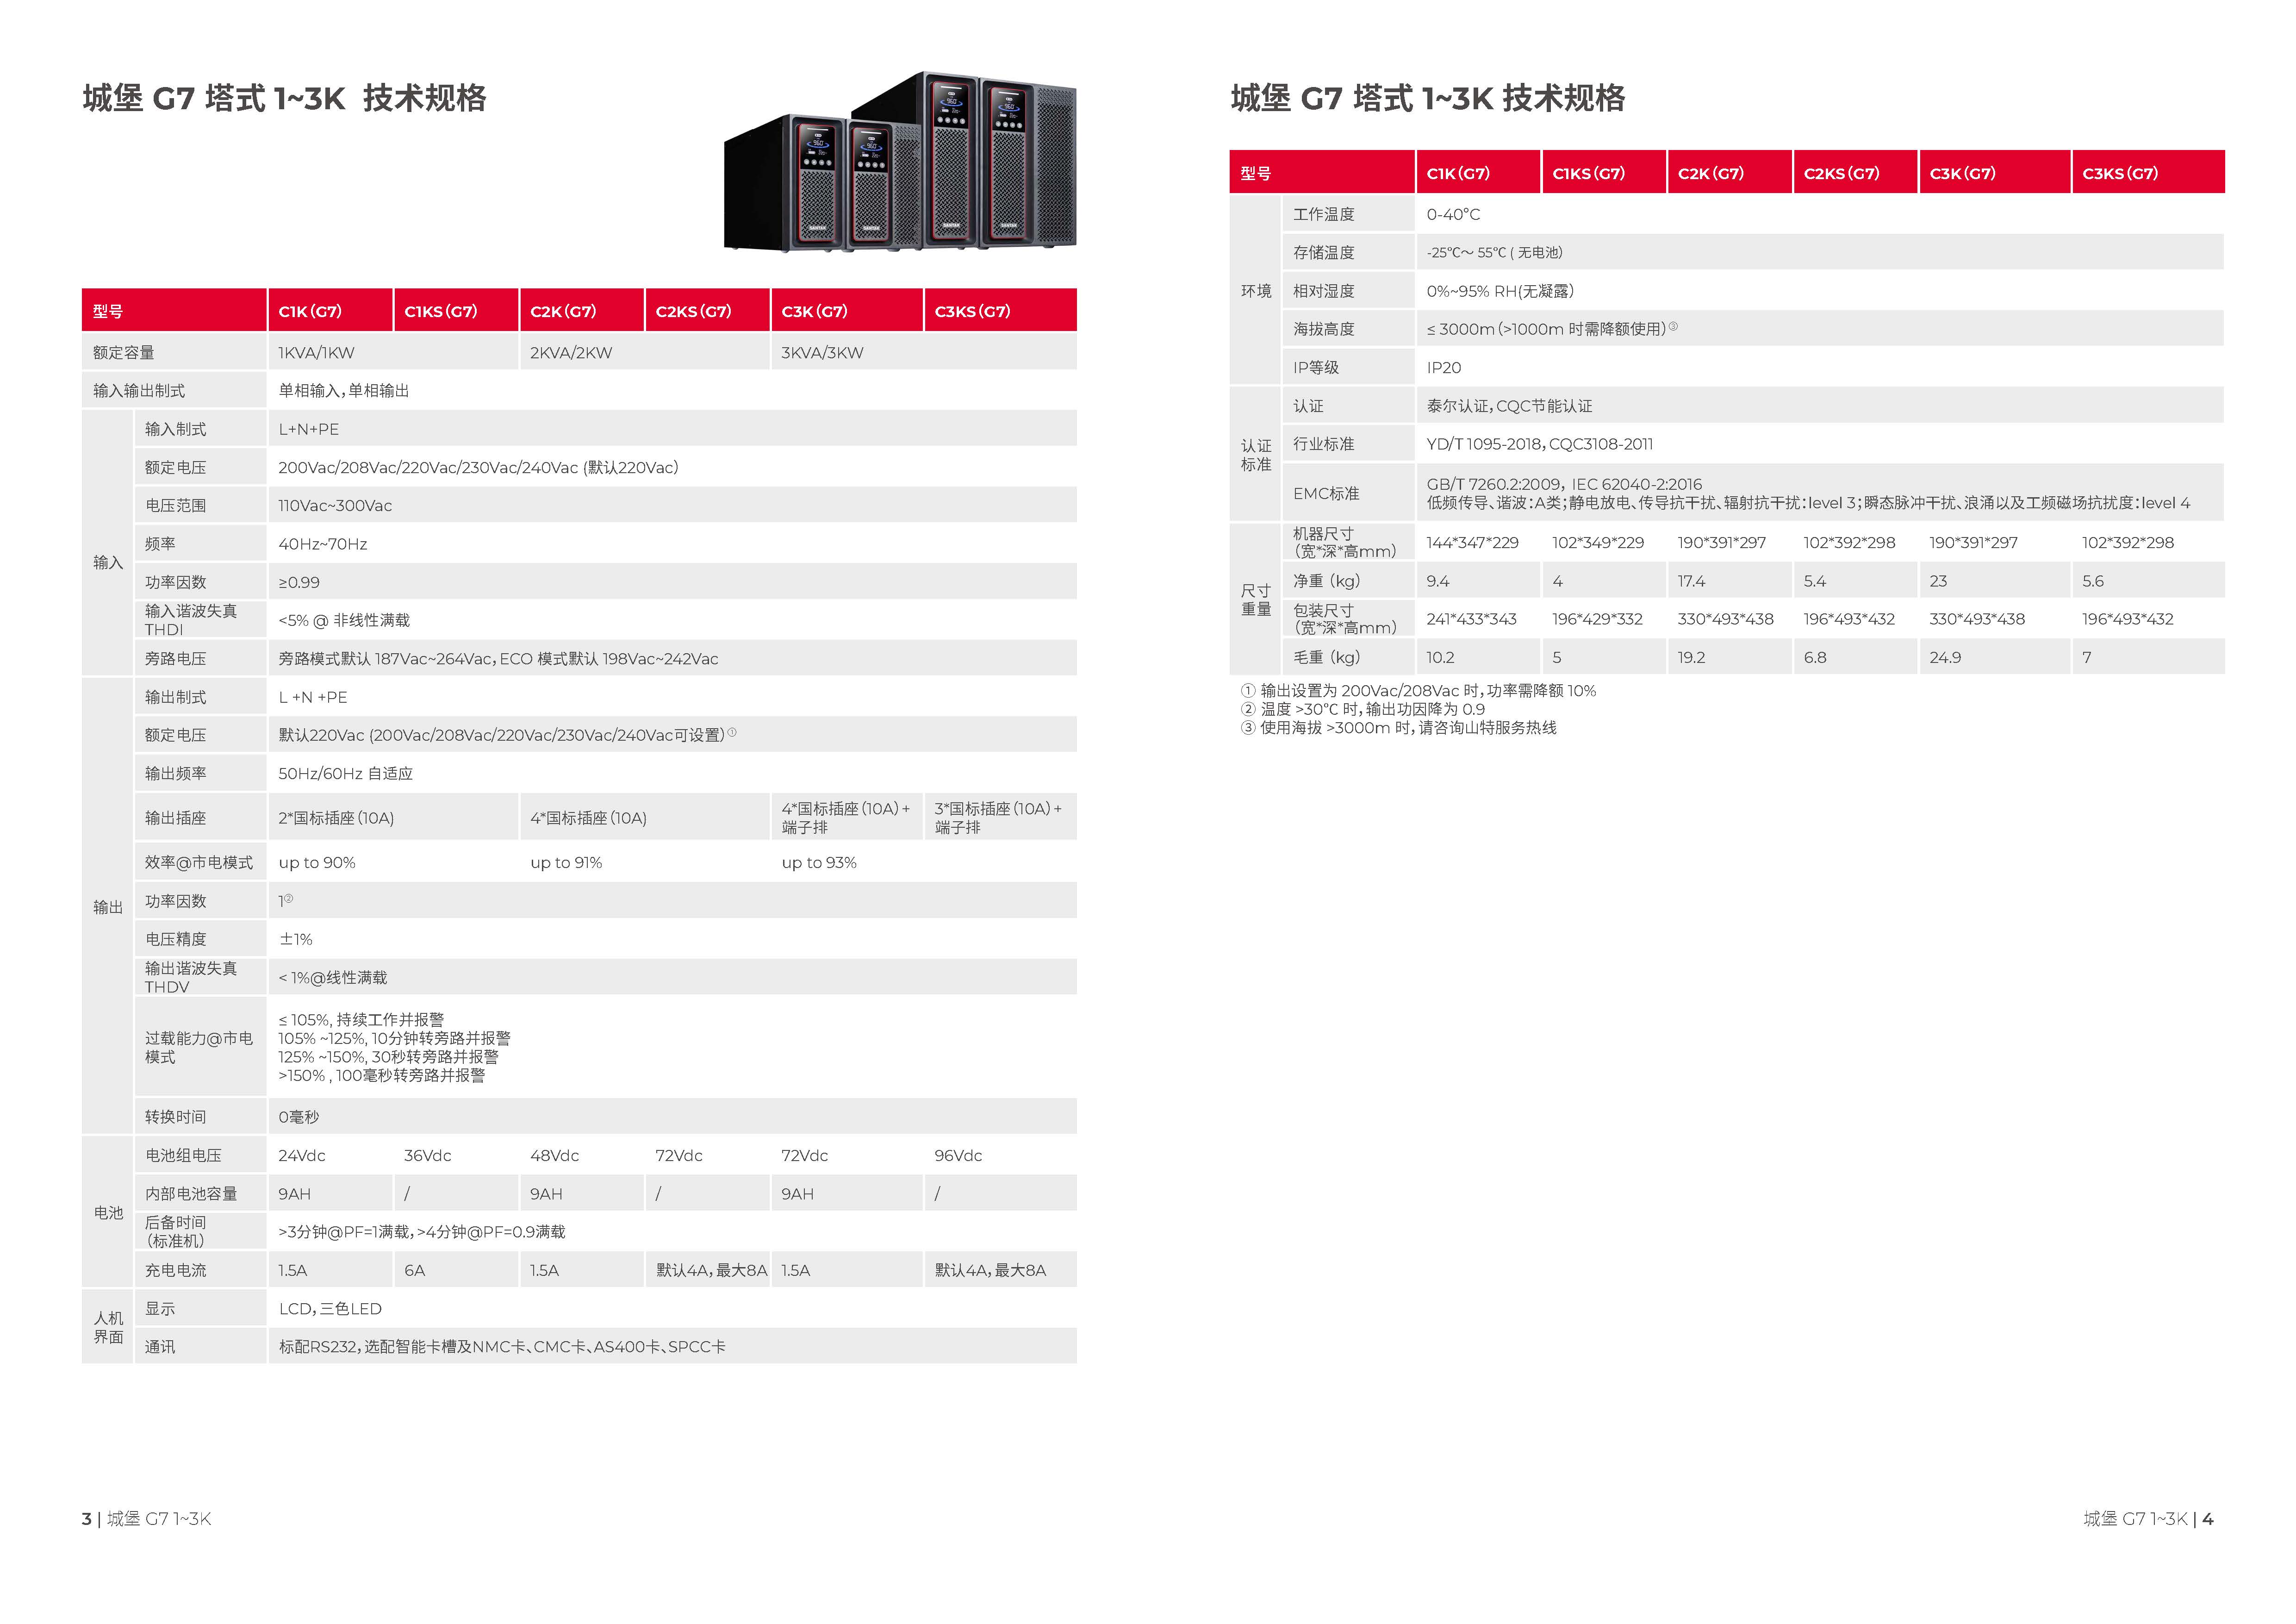Click the 40Hz~70Hz frequency value

(323, 544)
